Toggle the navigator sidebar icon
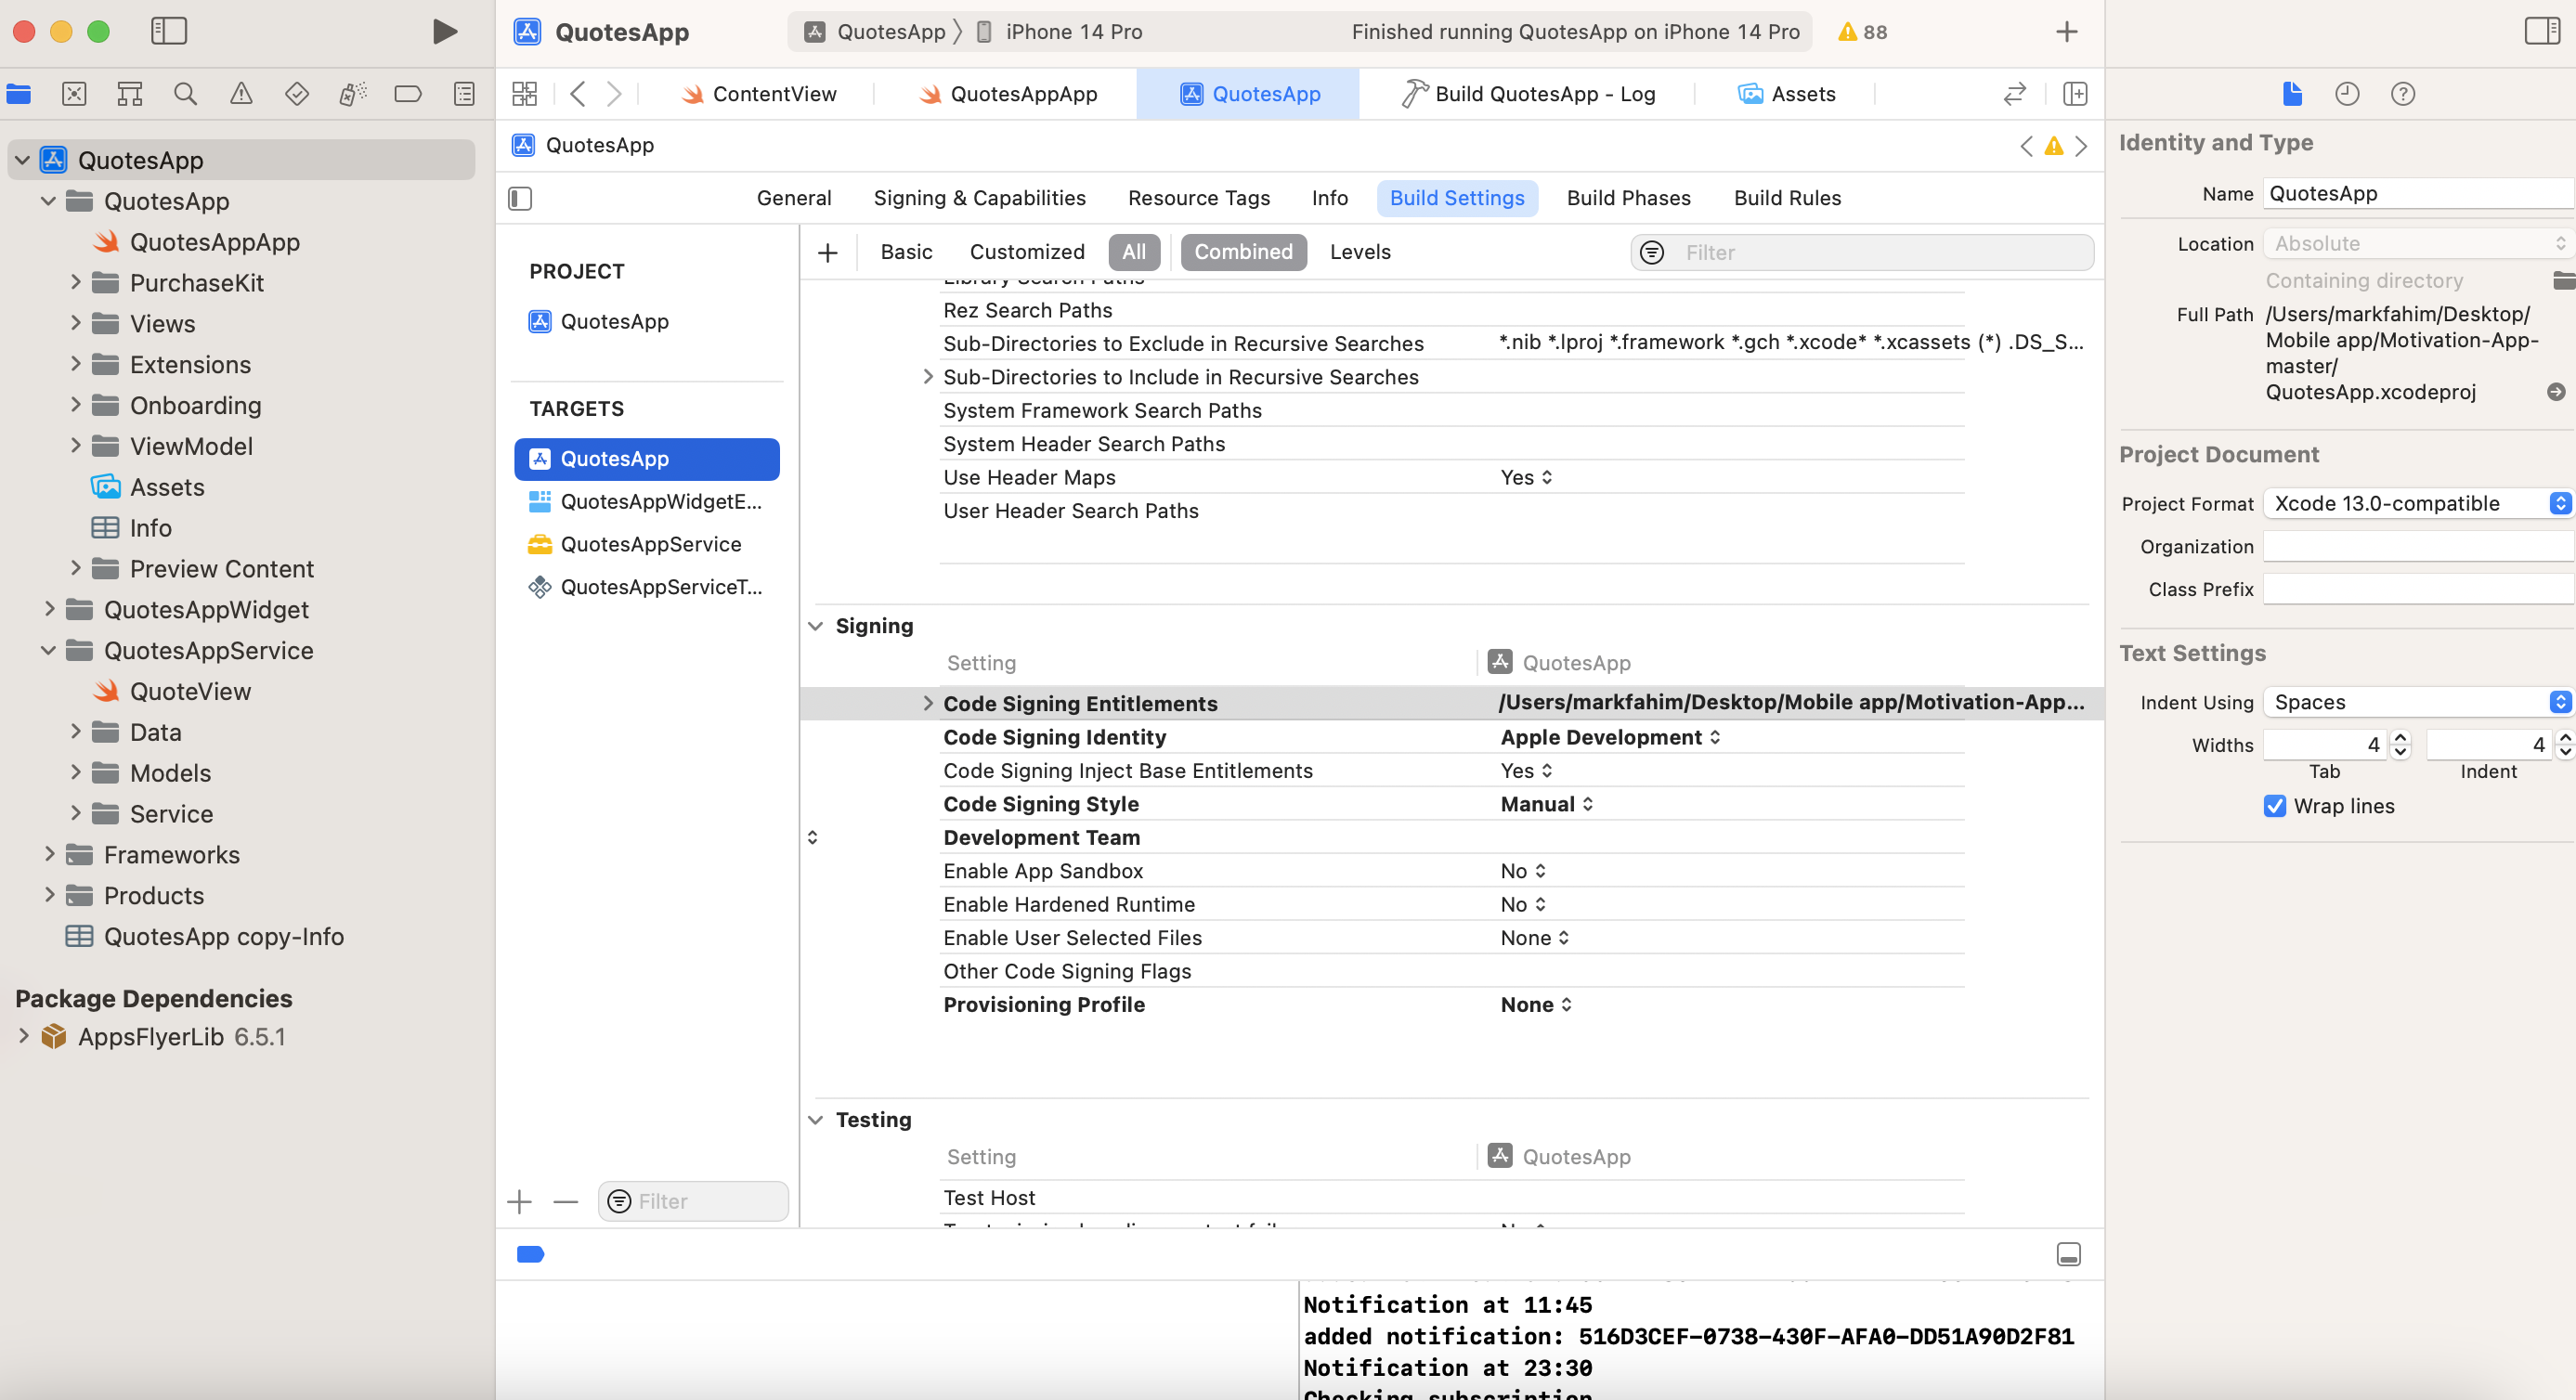Screen dimensions: 2576x1400 click(169, 31)
